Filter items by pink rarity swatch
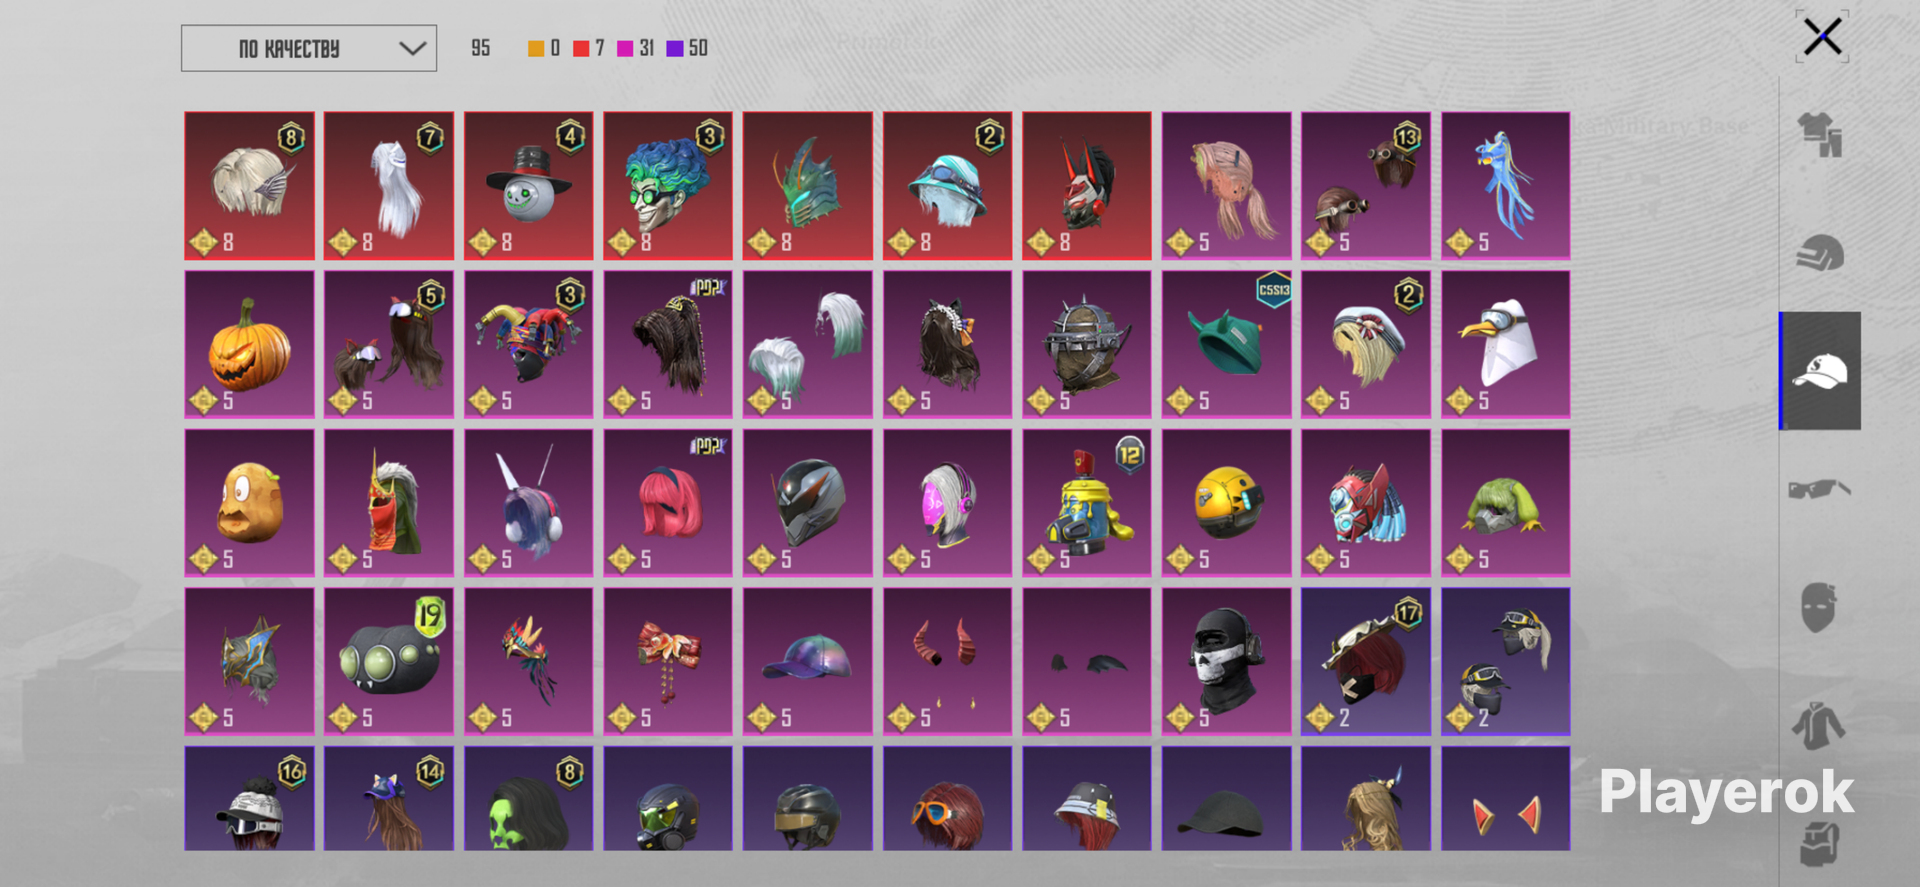Image resolution: width=1920 pixels, height=887 pixels. pos(625,48)
